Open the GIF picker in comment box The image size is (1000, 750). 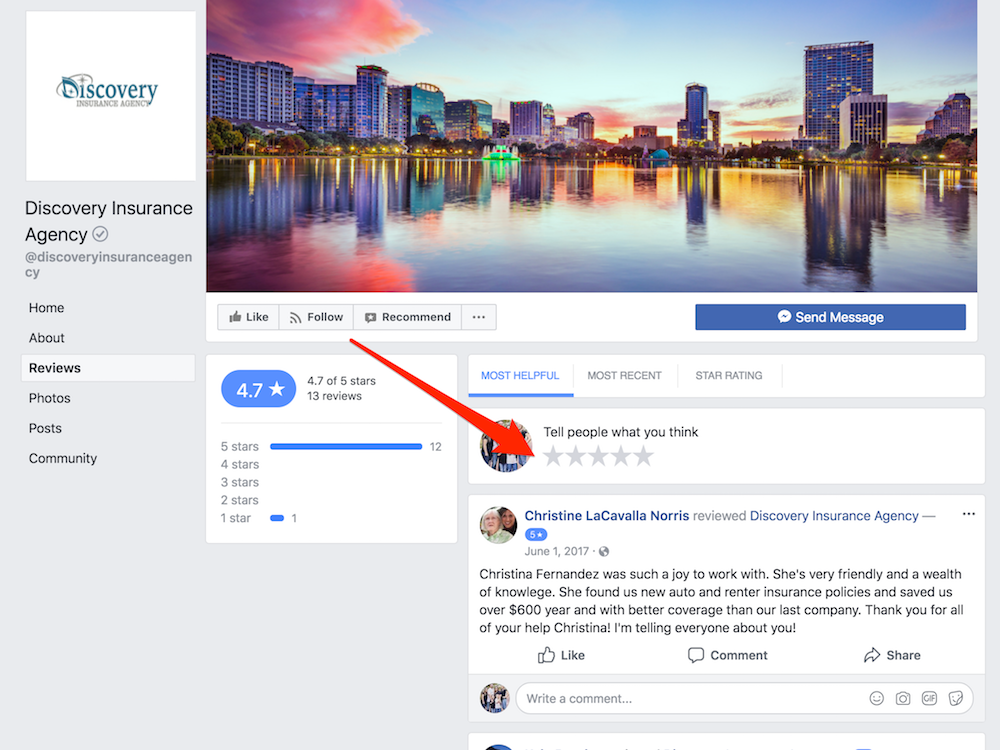(x=929, y=698)
